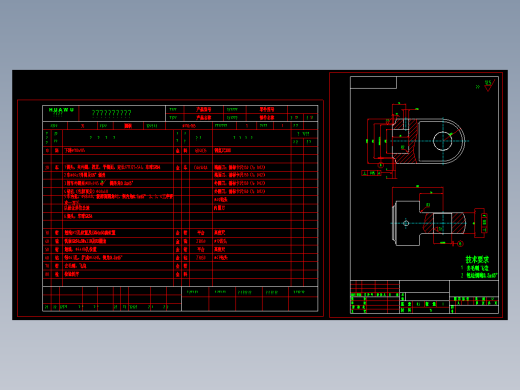Image resolution: width=520 pixels, height=390 pixels.
Task: Click the small circular hole in bottom view
Action: pos(406,223)
